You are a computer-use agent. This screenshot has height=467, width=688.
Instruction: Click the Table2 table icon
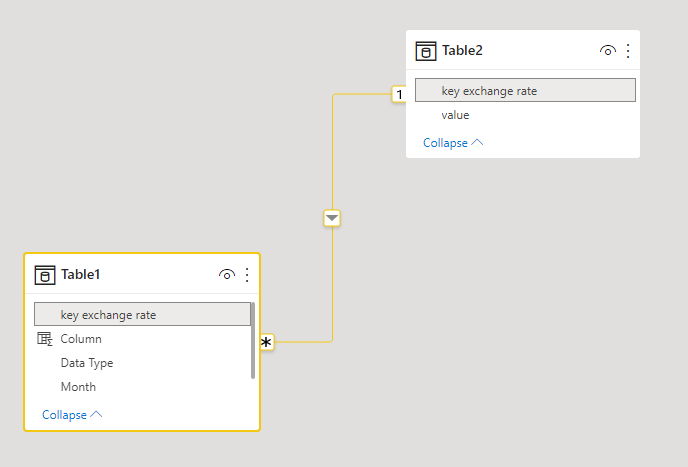tap(426, 51)
